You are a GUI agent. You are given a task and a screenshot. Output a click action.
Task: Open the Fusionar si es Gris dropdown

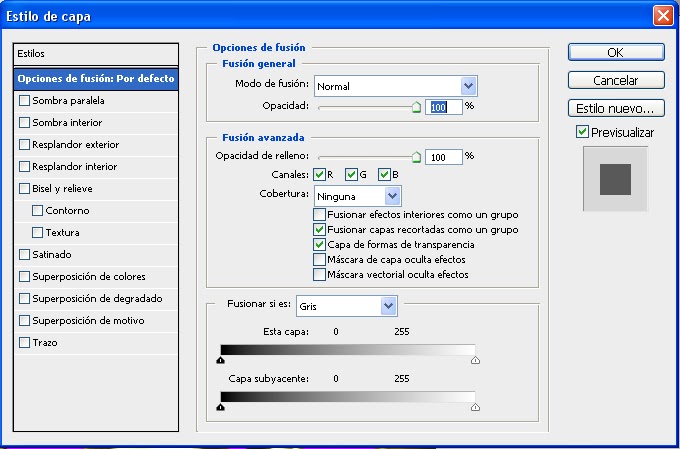[x=347, y=306]
